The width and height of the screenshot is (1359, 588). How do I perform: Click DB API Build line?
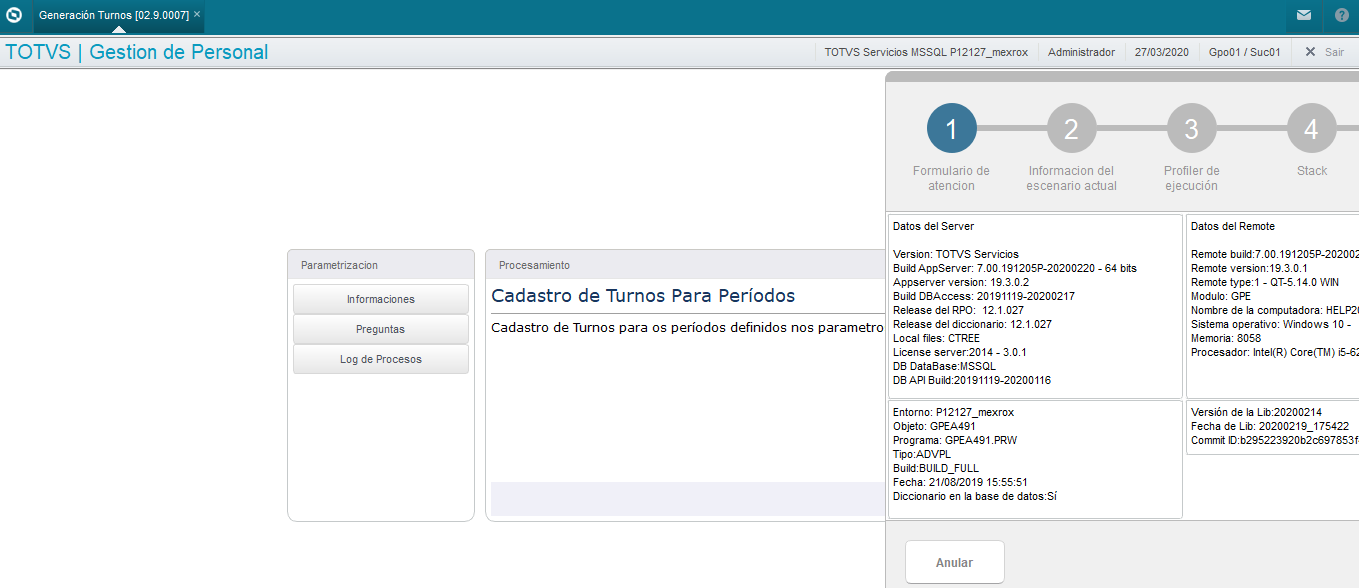pos(971,381)
